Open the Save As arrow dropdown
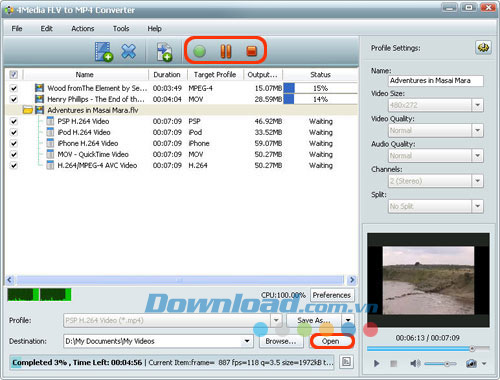This screenshot has height=380, width=500. (x=348, y=320)
